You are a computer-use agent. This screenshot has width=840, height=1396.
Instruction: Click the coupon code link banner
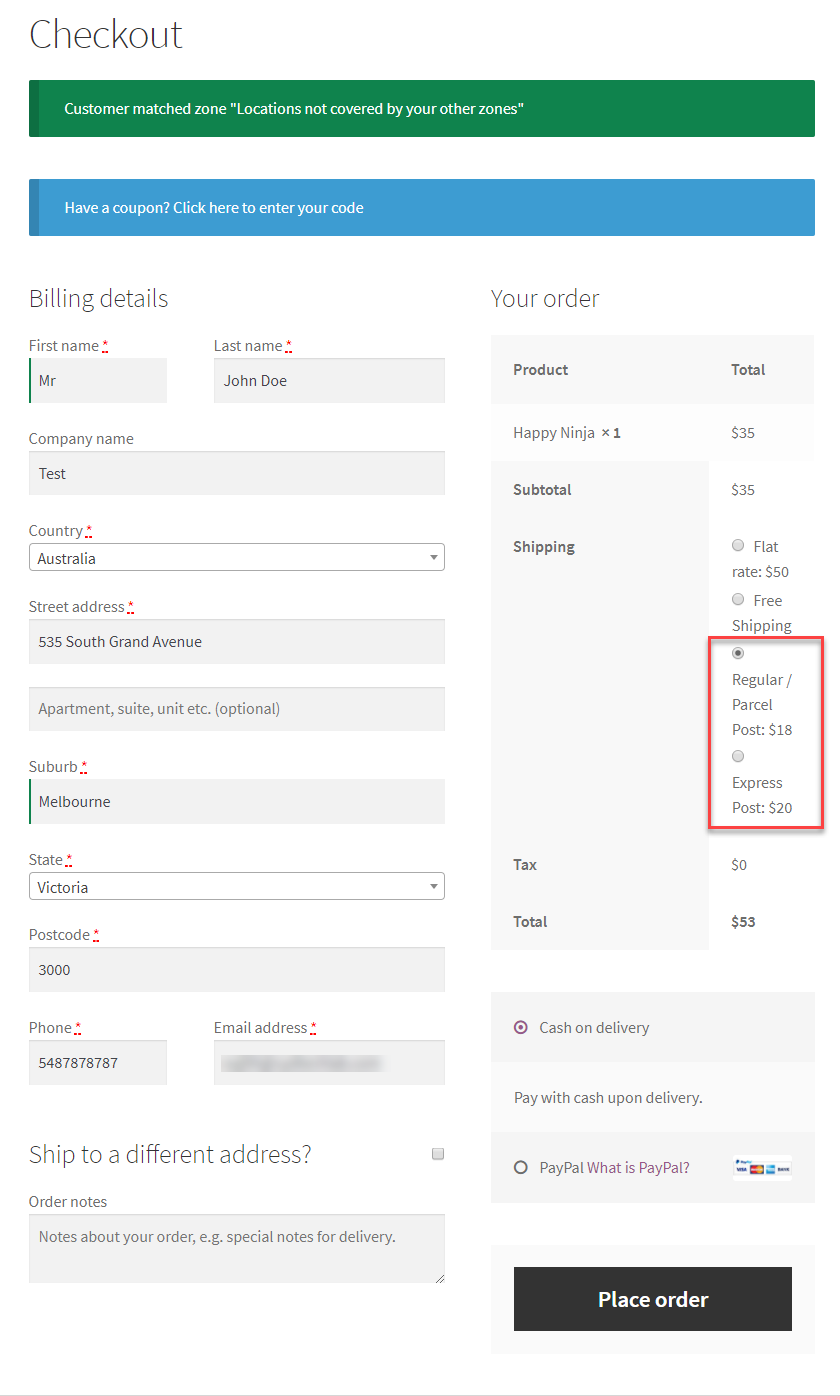click(x=214, y=208)
